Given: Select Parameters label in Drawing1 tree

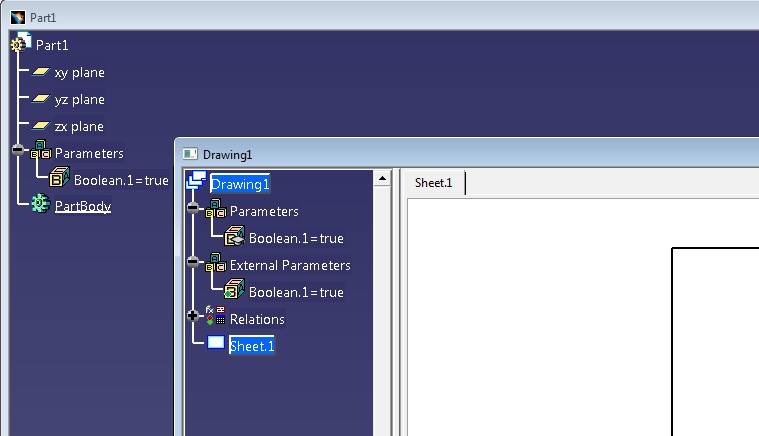Looking at the screenshot, I should click(264, 211).
